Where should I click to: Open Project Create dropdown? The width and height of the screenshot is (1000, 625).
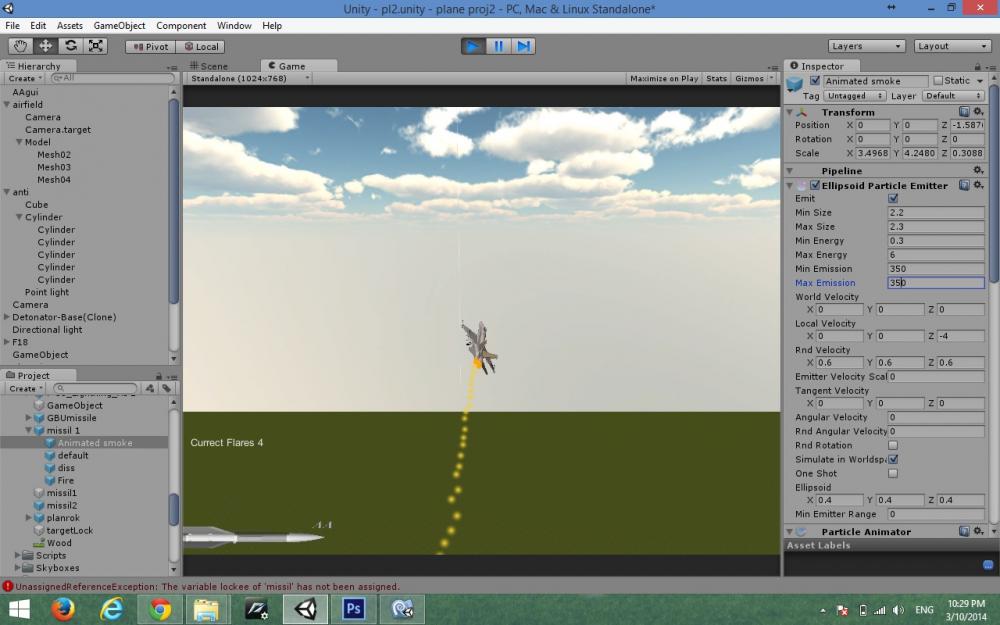point(26,388)
